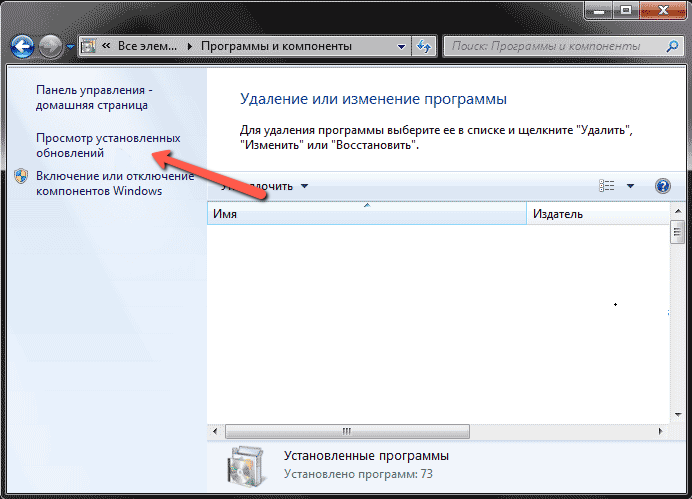Open recent pages dropdown beside Forward arrow
Viewport: 692px width, 499px height.
(x=70, y=46)
